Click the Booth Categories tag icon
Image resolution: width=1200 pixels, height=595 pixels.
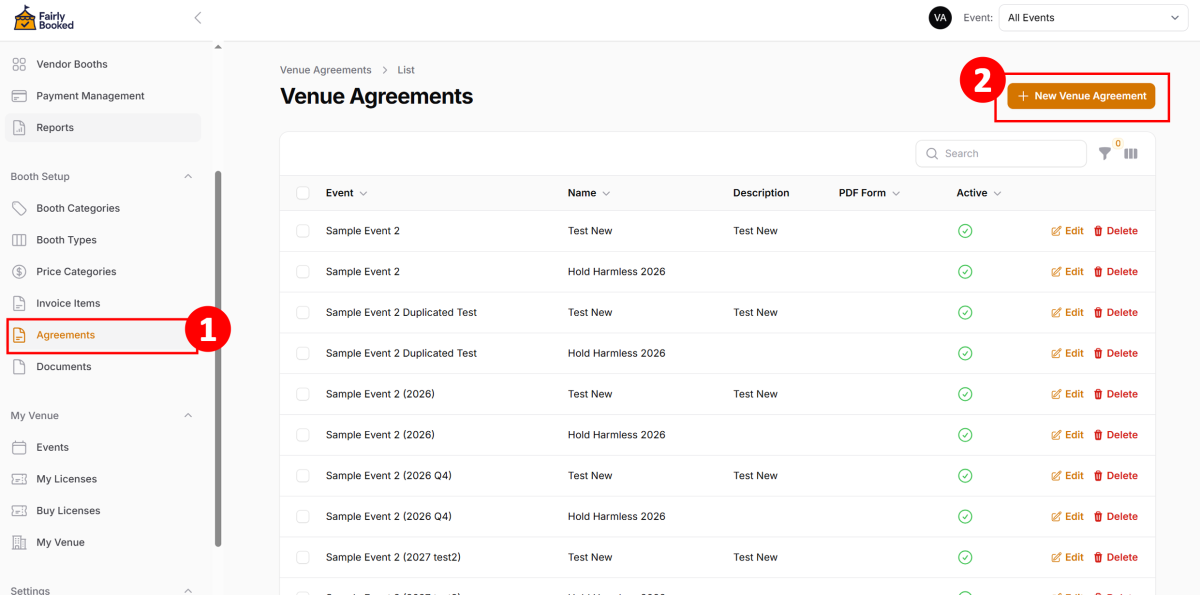pos(19,208)
